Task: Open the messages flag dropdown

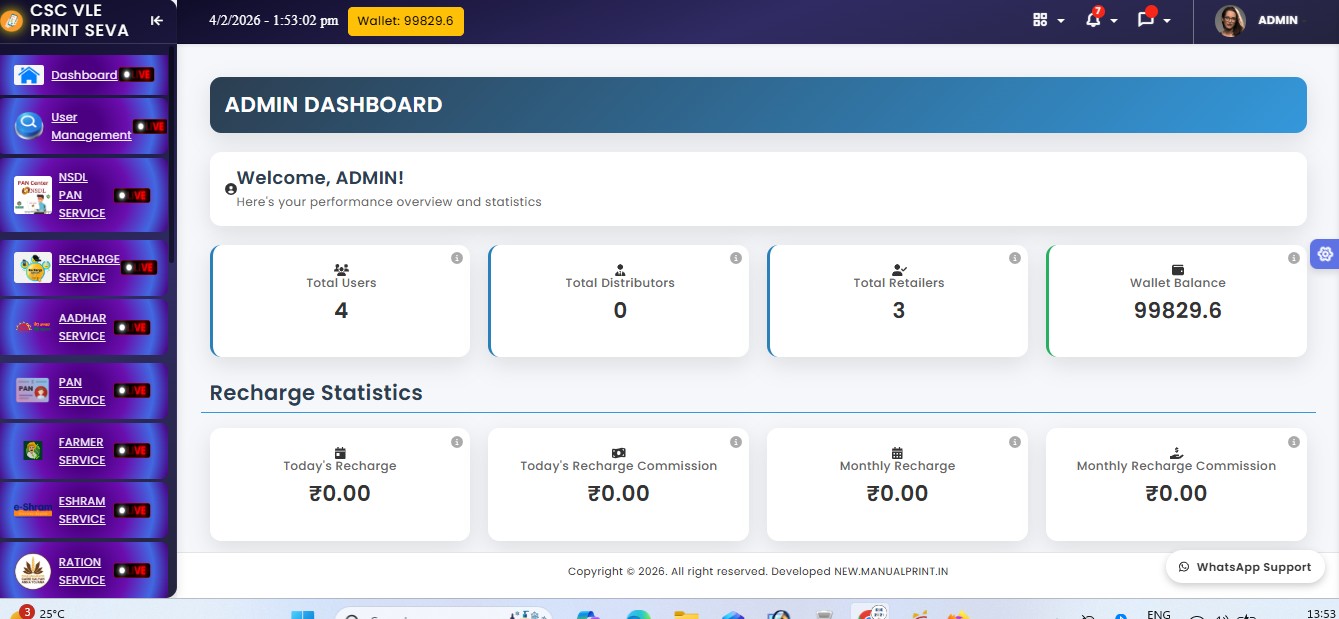Action: [1152, 20]
